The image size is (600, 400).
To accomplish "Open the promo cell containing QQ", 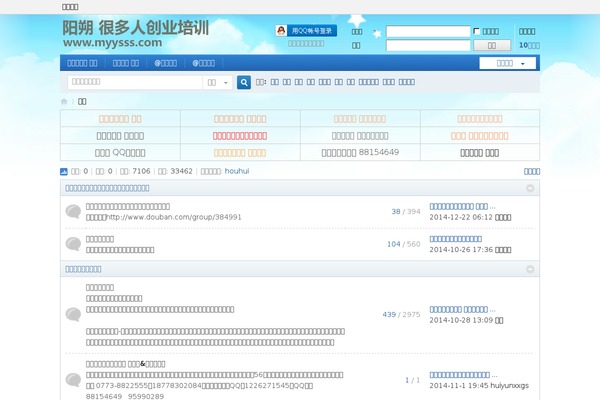I will 120,152.
